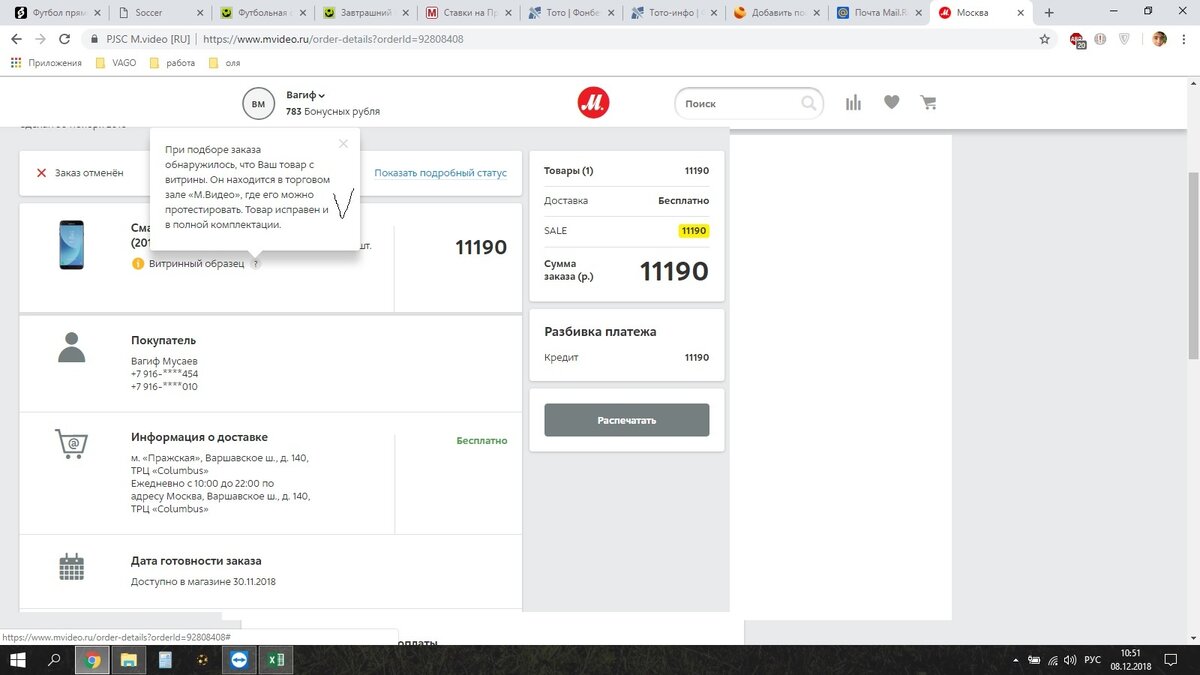Open the работа bookmarks folder
This screenshot has height=675, width=1200.
[x=172, y=63]
